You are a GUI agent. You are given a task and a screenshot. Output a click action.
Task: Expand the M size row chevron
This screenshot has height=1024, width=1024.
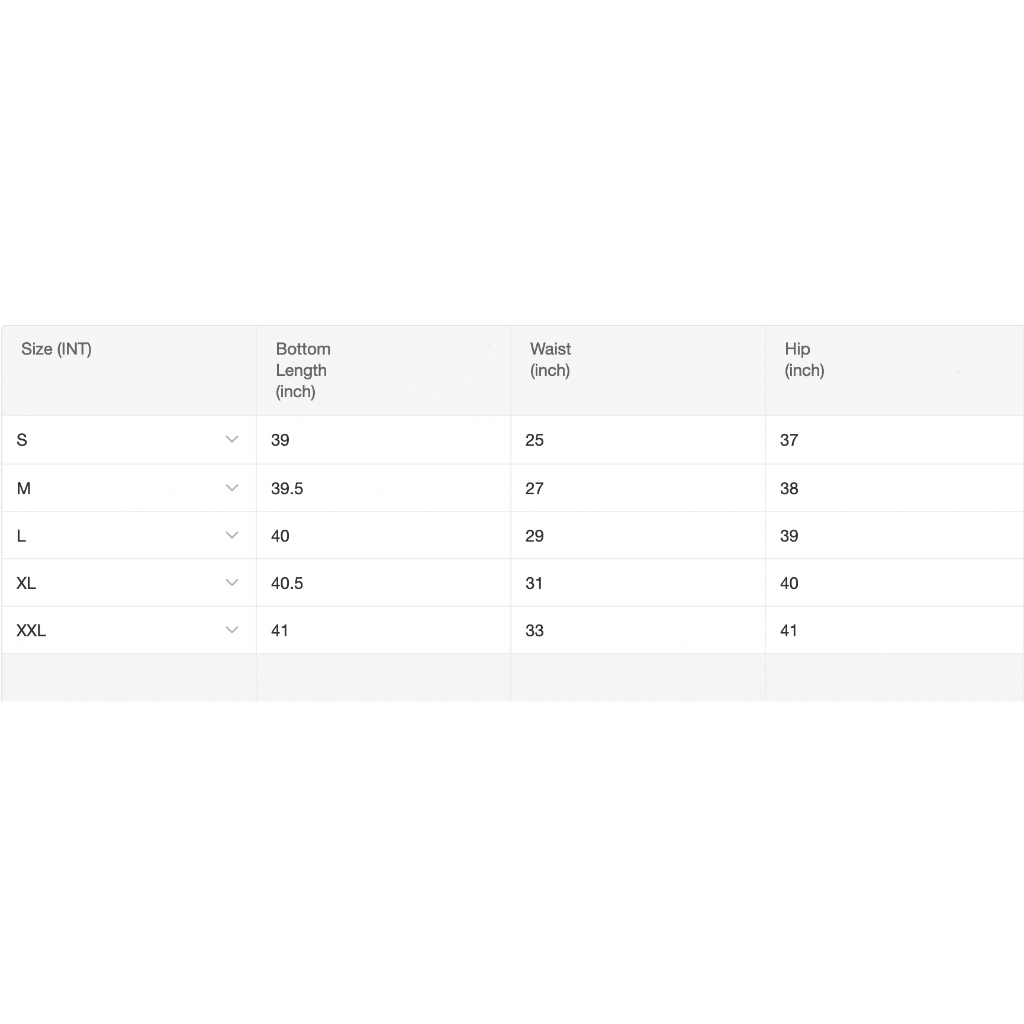(232, 488)
